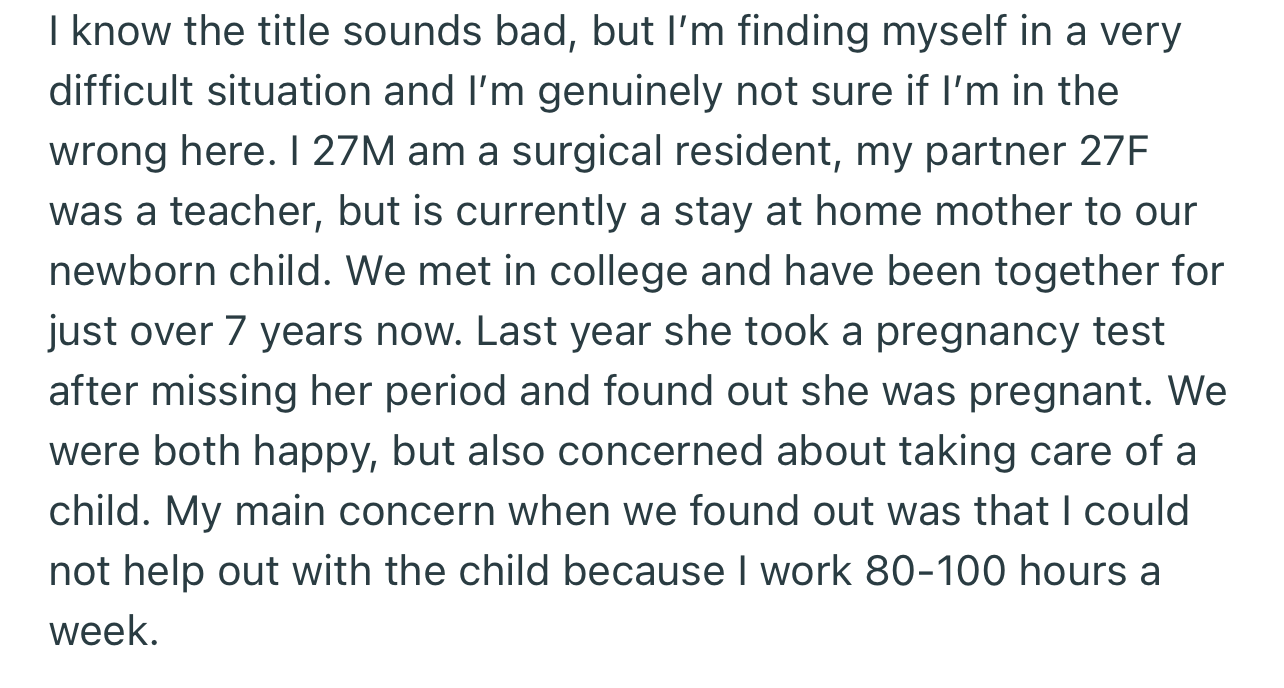1284x688 pixels.
Task: Click the word "title" in the first line
Action: 288,32
